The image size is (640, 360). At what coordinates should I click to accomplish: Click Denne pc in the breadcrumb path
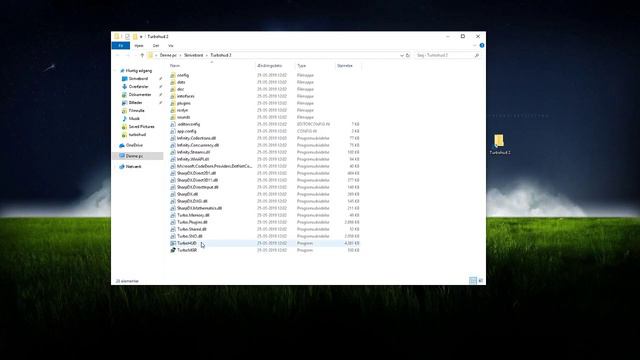[168, 55]
